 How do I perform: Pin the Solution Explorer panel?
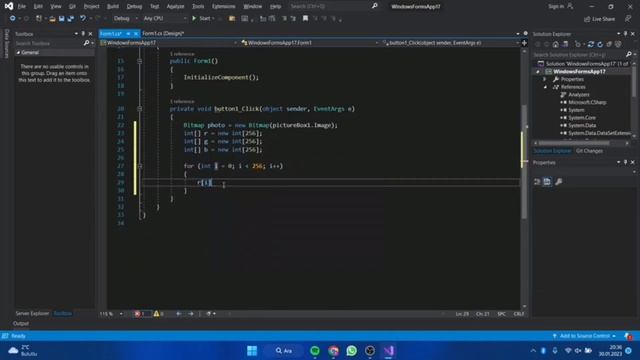625,34
